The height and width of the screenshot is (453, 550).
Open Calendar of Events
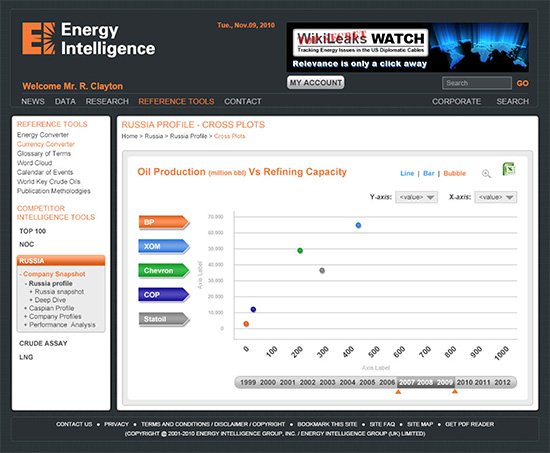tap(45, 172)
